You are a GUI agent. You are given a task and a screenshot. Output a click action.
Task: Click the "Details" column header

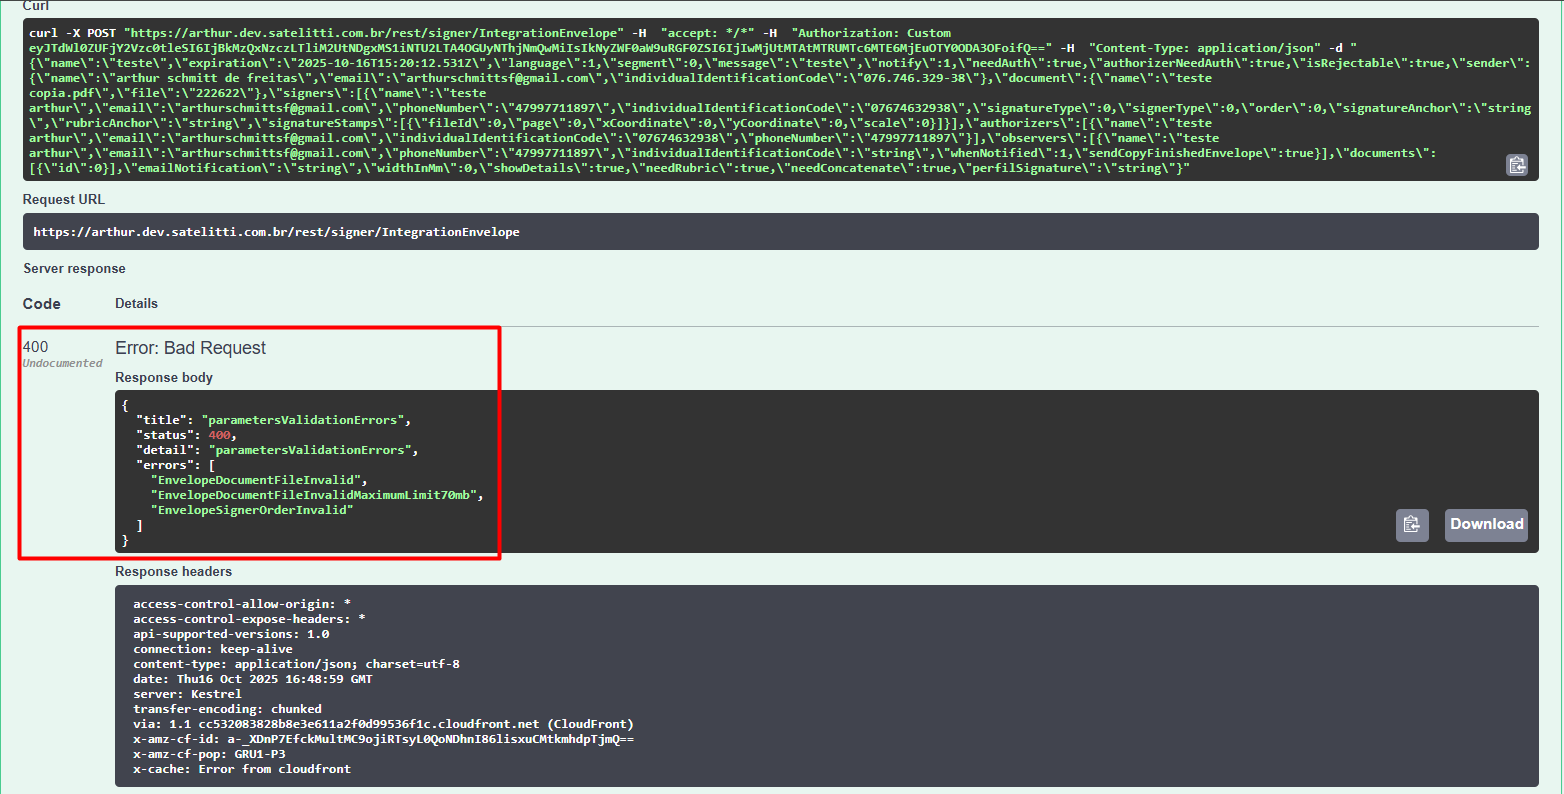[x=136, y=303]
